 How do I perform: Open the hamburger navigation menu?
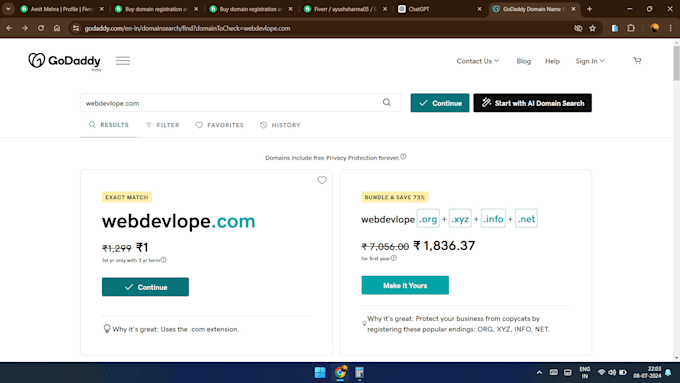point(123,61)
